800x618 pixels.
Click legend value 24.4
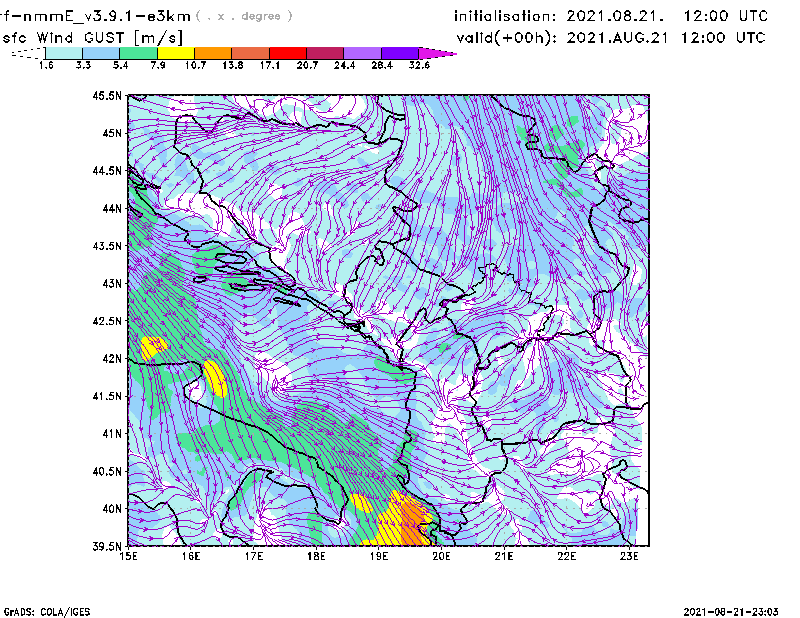click(x=344, y=65)
